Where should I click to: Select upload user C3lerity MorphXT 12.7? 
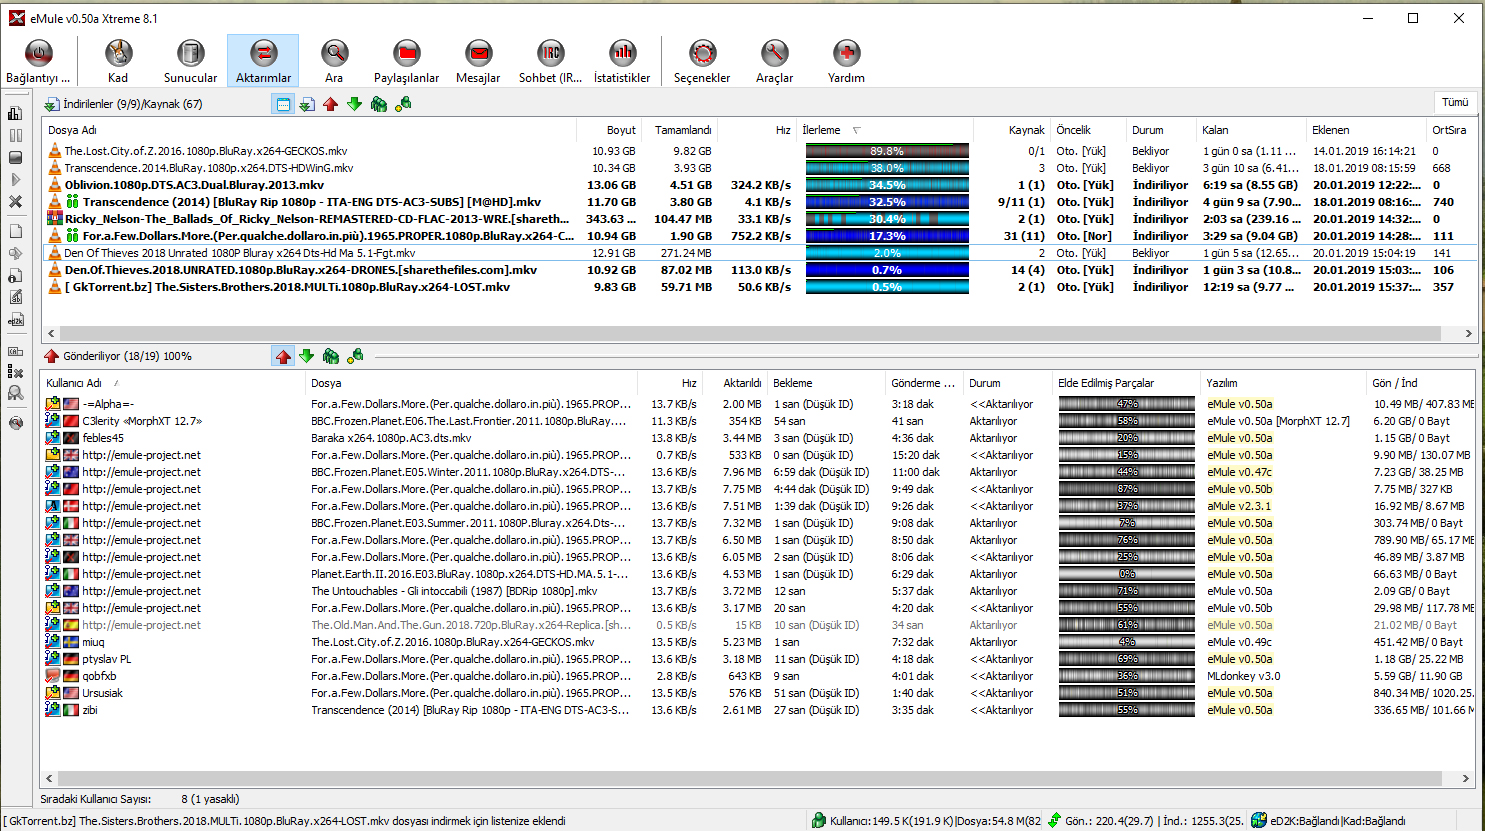(758, 421)
